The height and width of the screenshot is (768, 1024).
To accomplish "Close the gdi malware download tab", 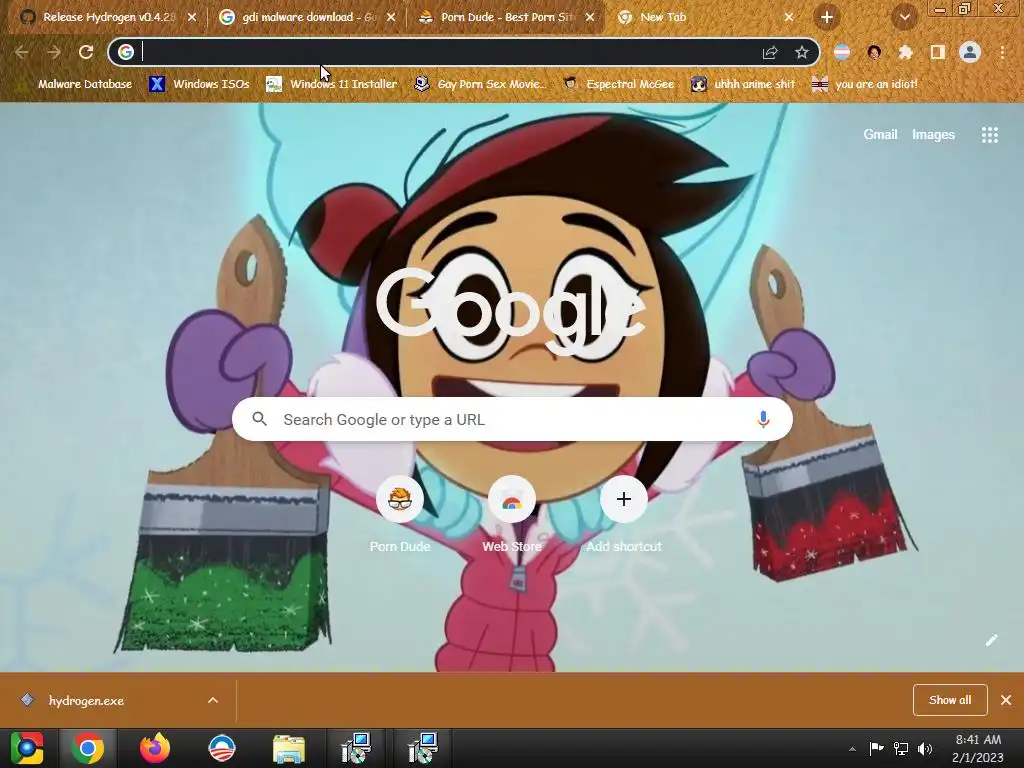I will tap(391, 18).
